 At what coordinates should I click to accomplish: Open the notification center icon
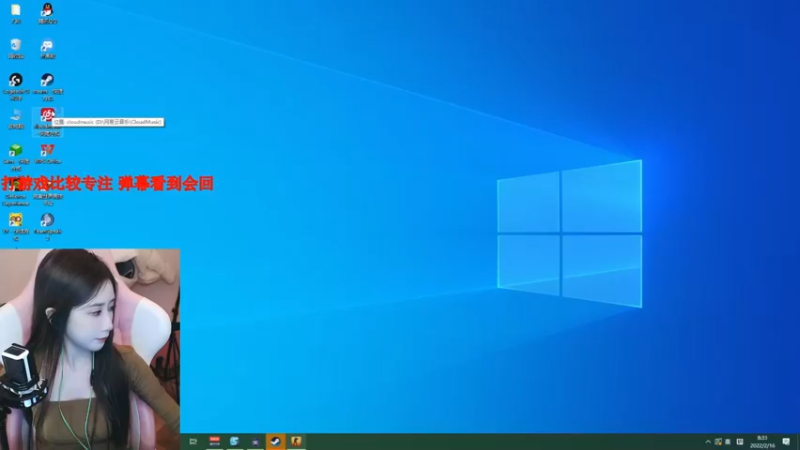click(786, 442)
